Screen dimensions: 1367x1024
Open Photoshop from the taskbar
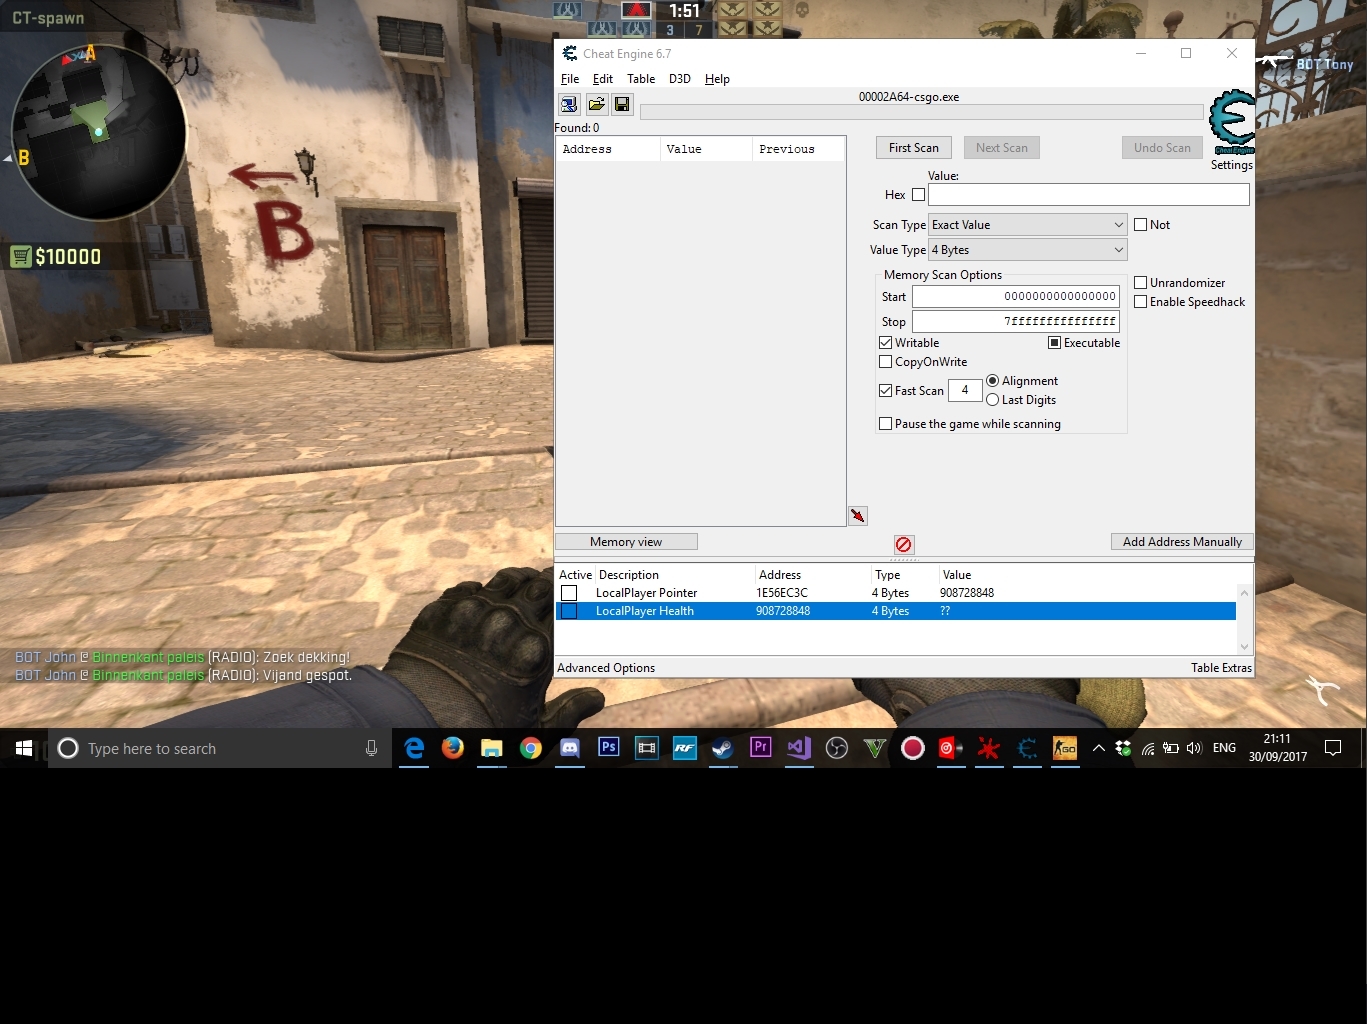(608, 748)
